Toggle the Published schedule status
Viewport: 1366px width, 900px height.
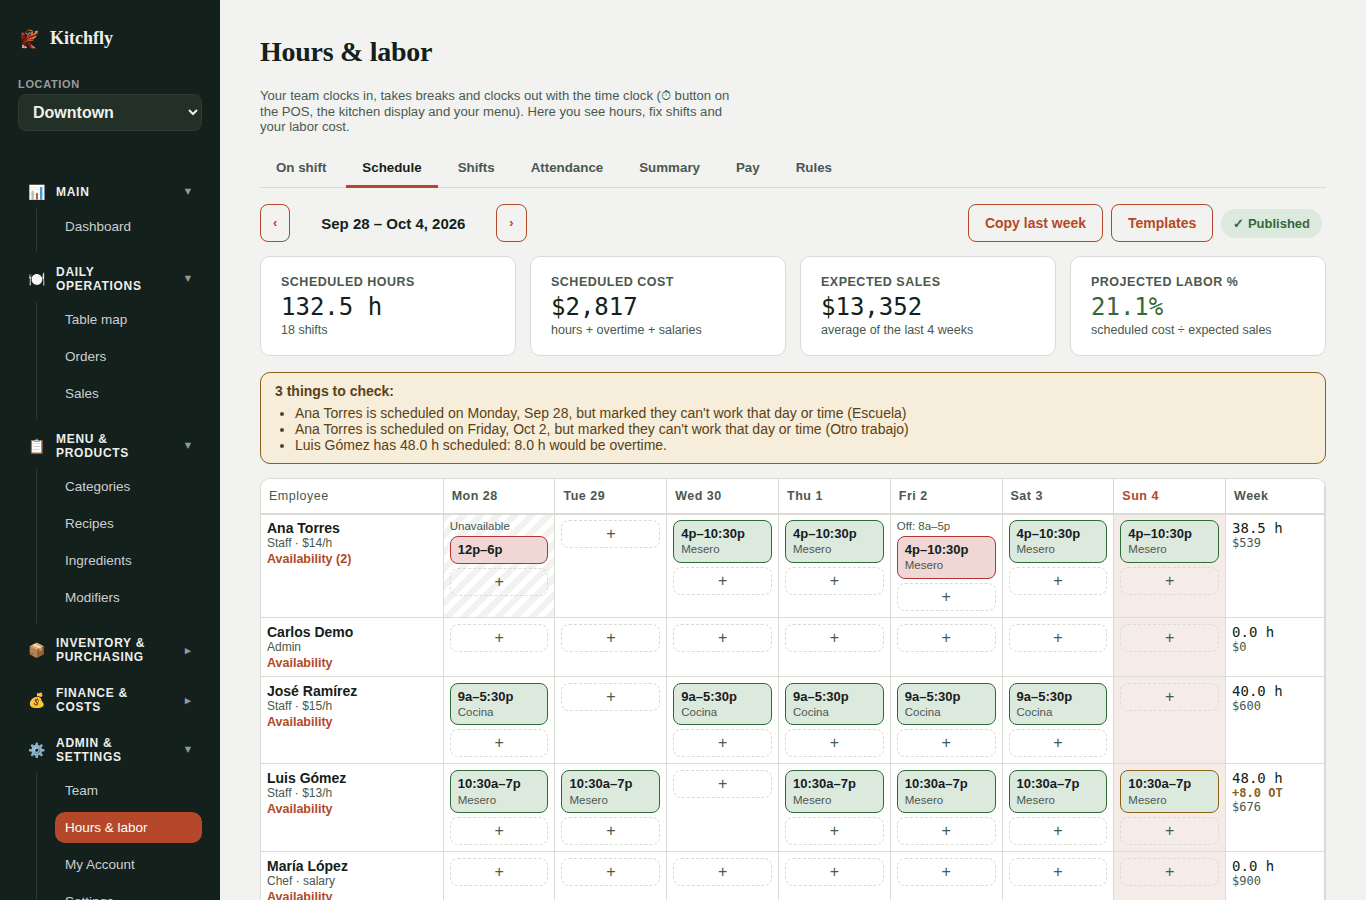click(1271, 224)
